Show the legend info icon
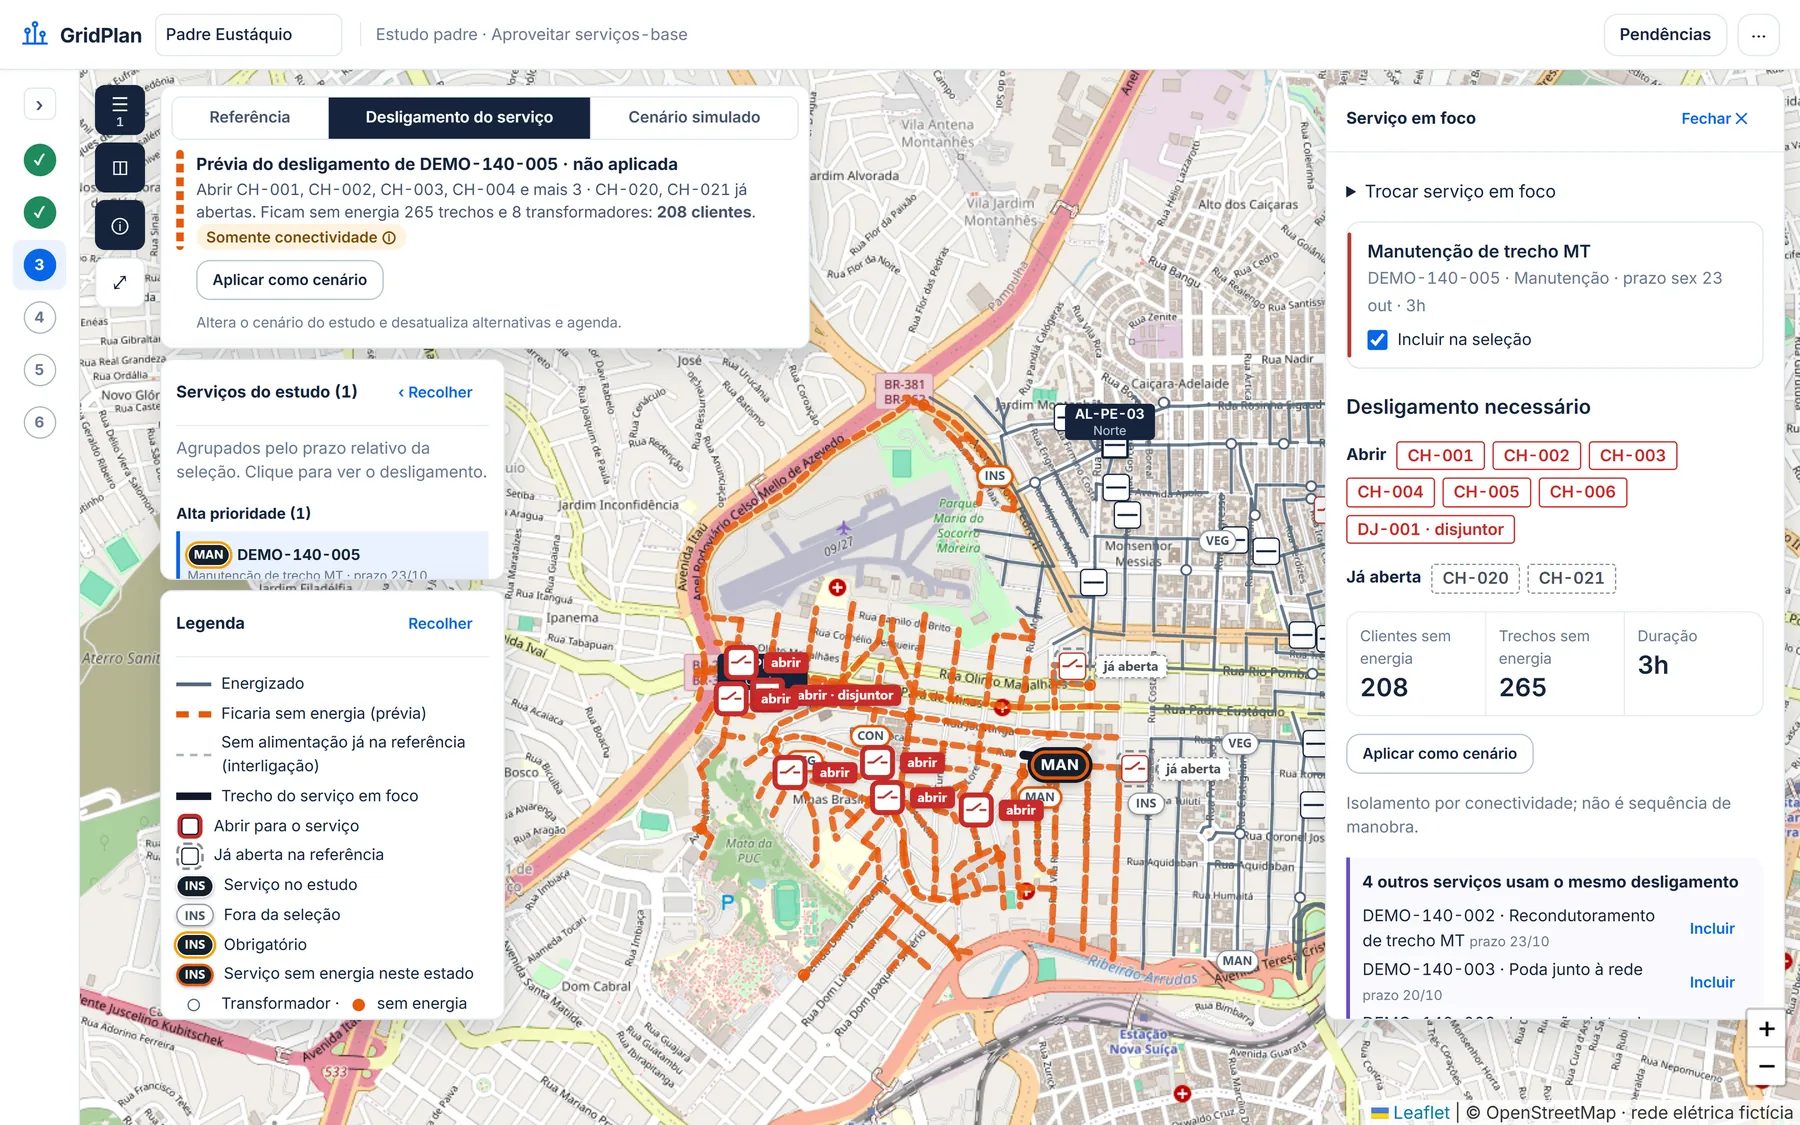The width and height of the screenshot is (1800, 1125). point(120,226)
